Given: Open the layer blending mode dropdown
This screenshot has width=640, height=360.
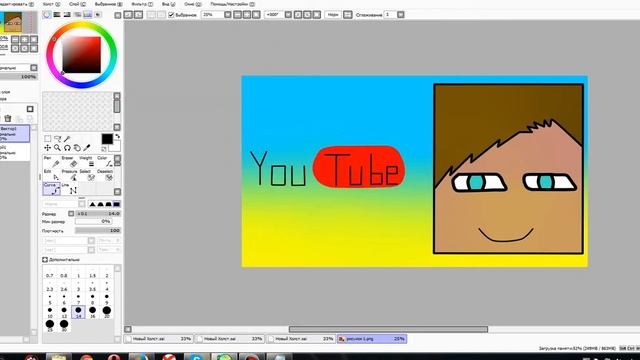Looking at the screenshot, I should click(34, 68).
